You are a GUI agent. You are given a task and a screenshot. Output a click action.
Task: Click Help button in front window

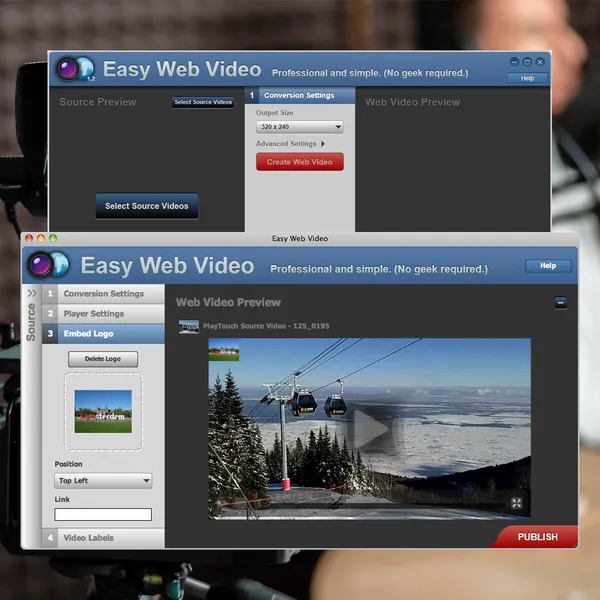548,266
